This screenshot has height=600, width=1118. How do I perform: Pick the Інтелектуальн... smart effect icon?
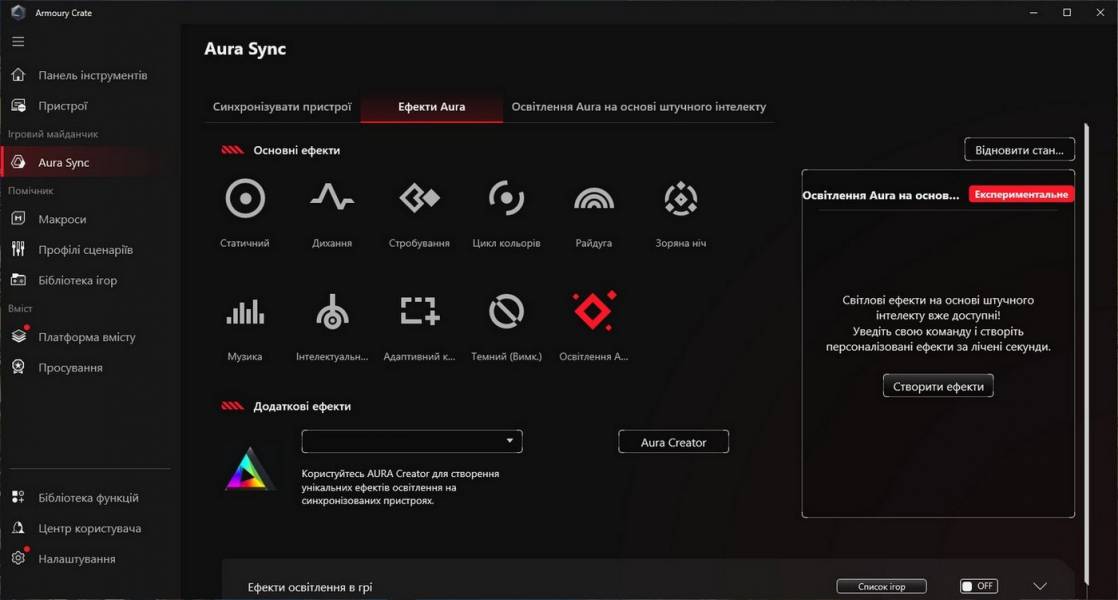tap(332, 311)
